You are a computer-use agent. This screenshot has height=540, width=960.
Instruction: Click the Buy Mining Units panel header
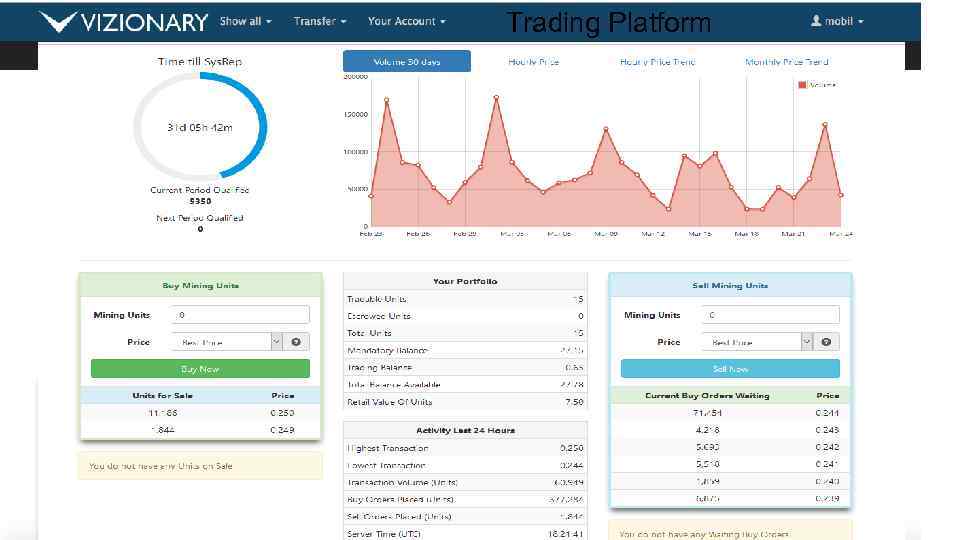click(x=200, y=285)
